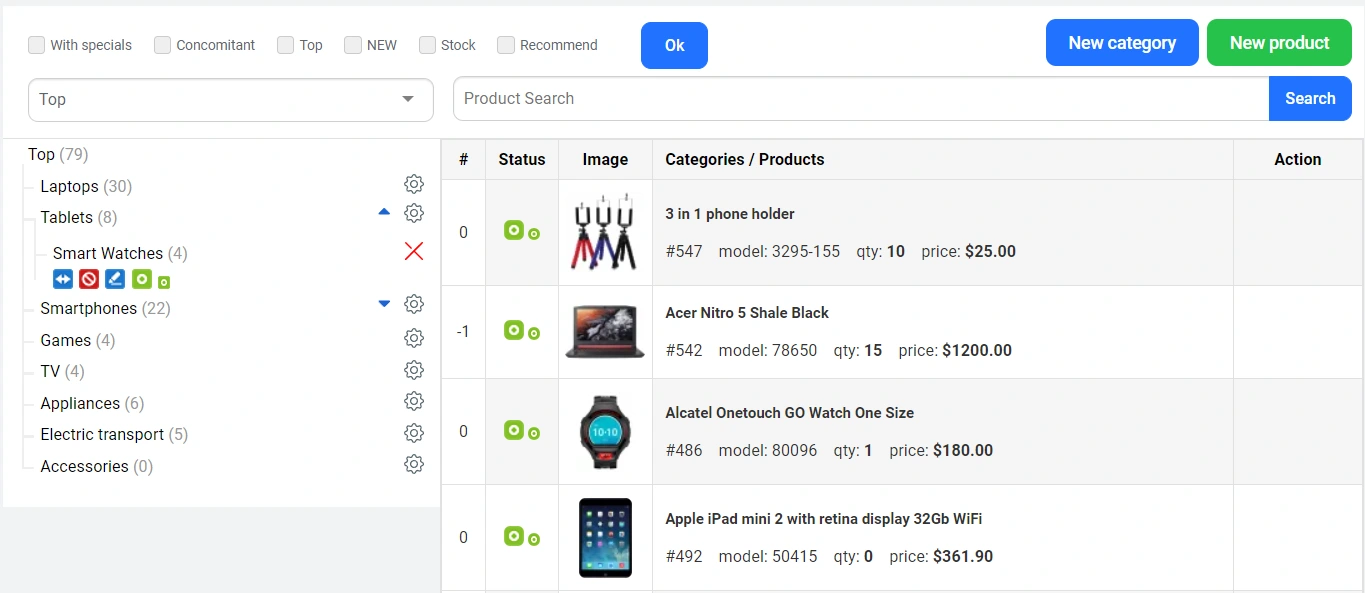Screen dimensions: 1365x593
Task: Collapse the Tablets category with up arrow
Action: pyautogui.click(x=384, y=212)
